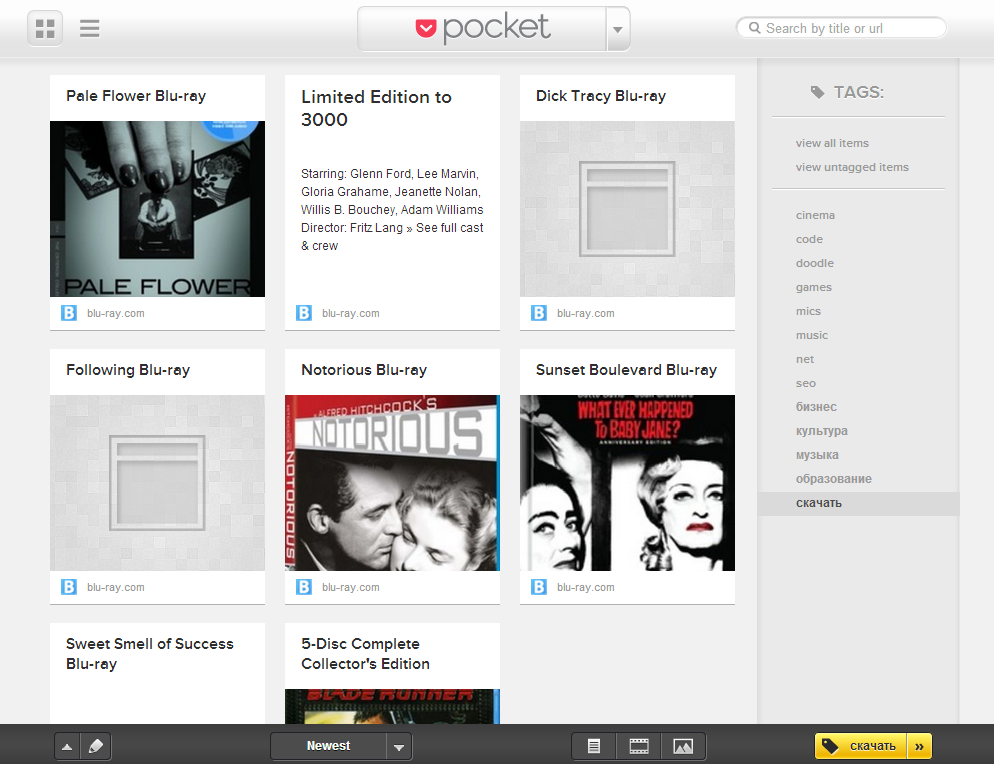Click blu-ray.com favicon under Sunset Boulevard
The image size is (994, 764).
[539, 587]
